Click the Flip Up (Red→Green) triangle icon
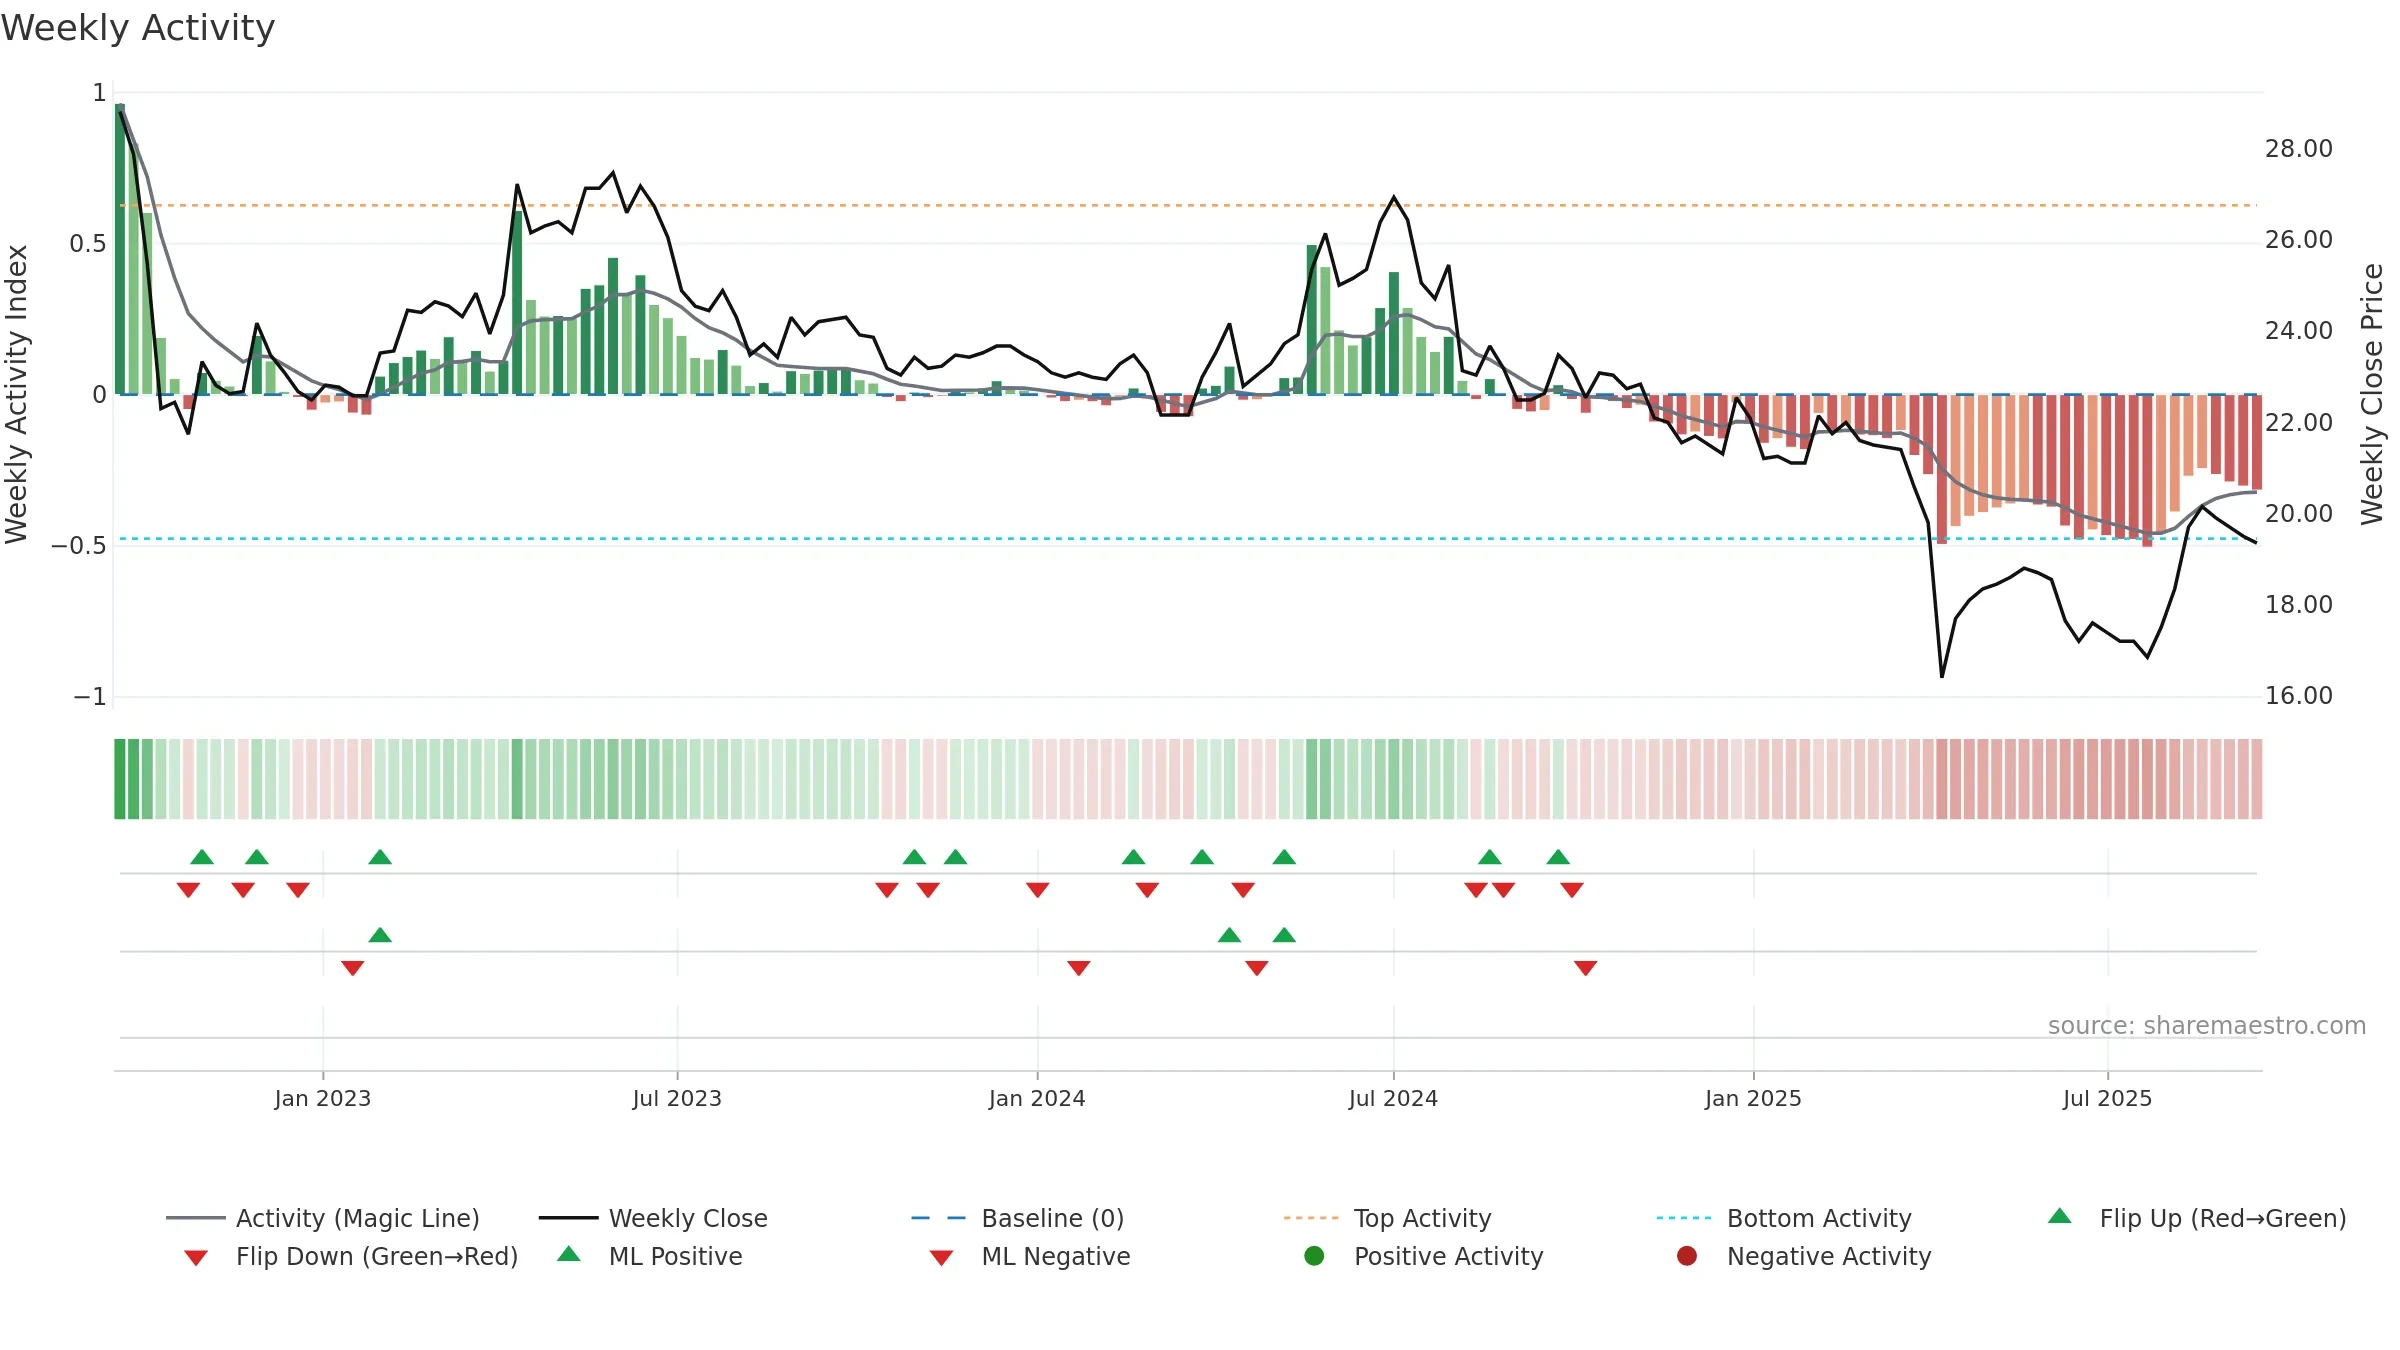 [2059, 1216]
